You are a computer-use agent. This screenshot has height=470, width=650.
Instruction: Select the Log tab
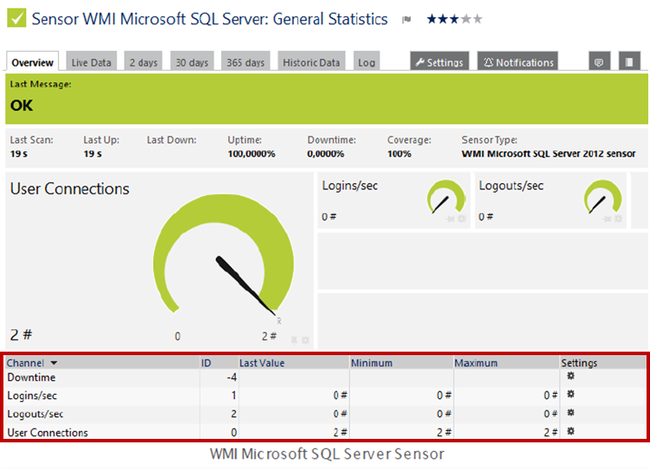(x=367, y=62)
